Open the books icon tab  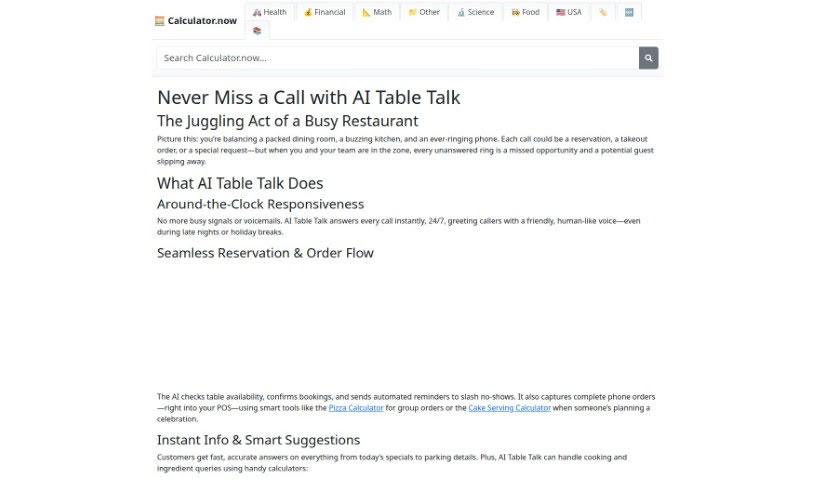[257, 31]
